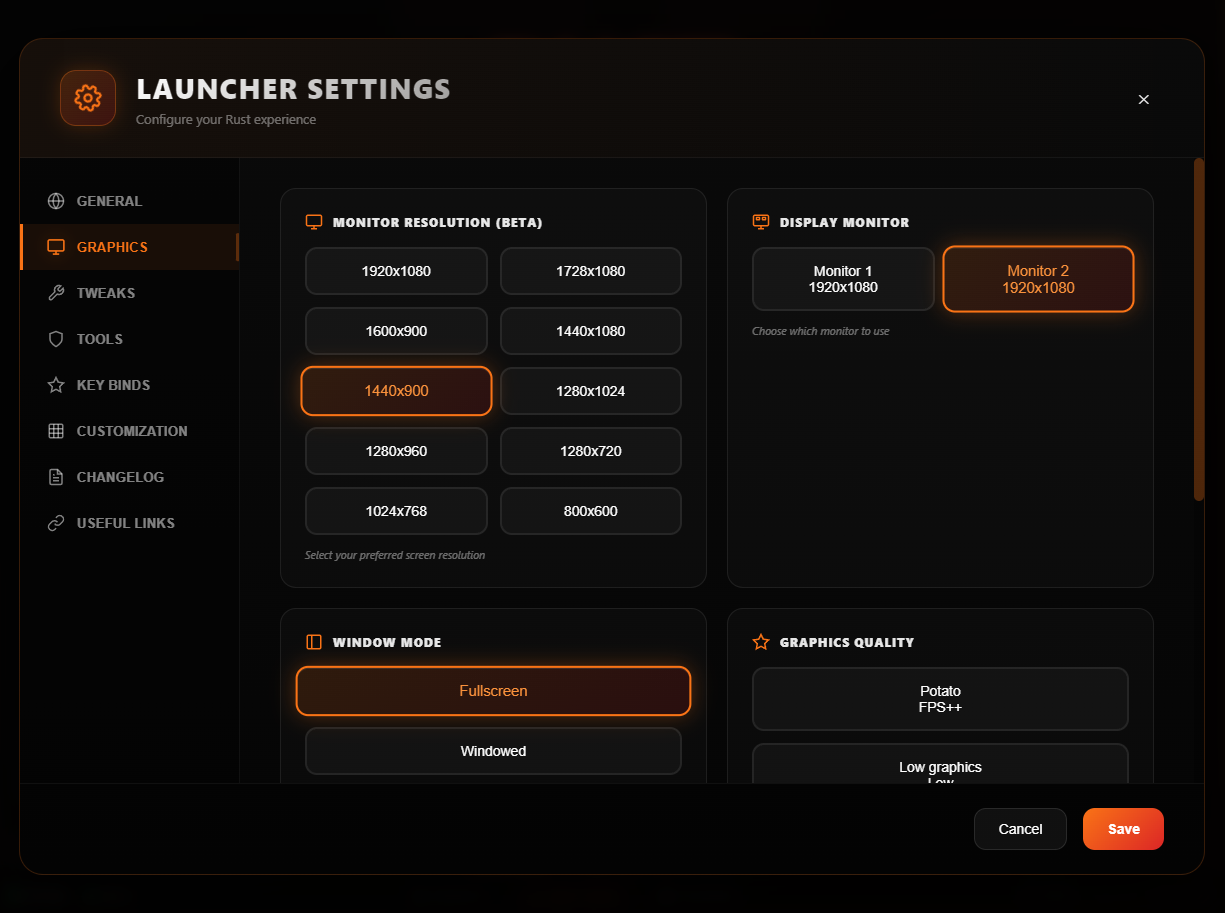This screenshot has height=913, width=1225.
Task: Click the wrench icon for Tweaks
Action: click(56, 293)
